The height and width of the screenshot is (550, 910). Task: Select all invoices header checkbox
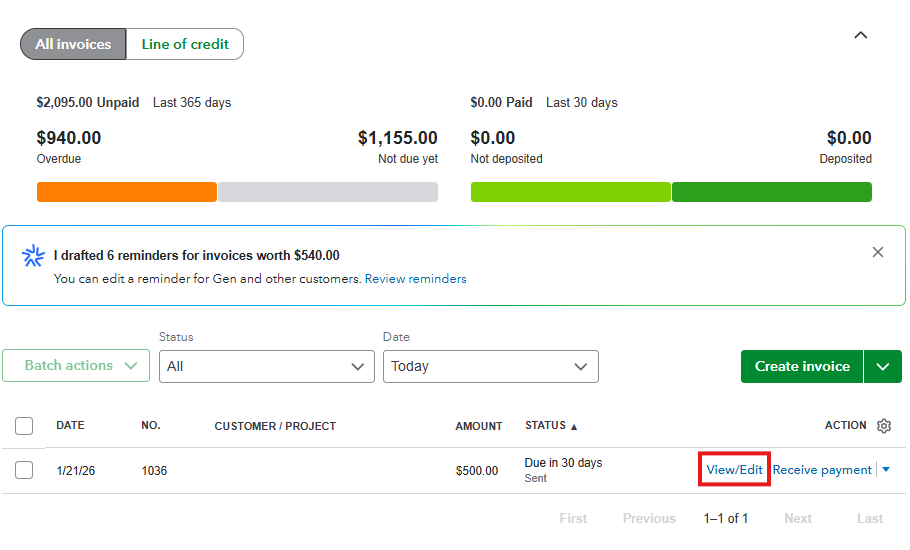click(24, 426)
